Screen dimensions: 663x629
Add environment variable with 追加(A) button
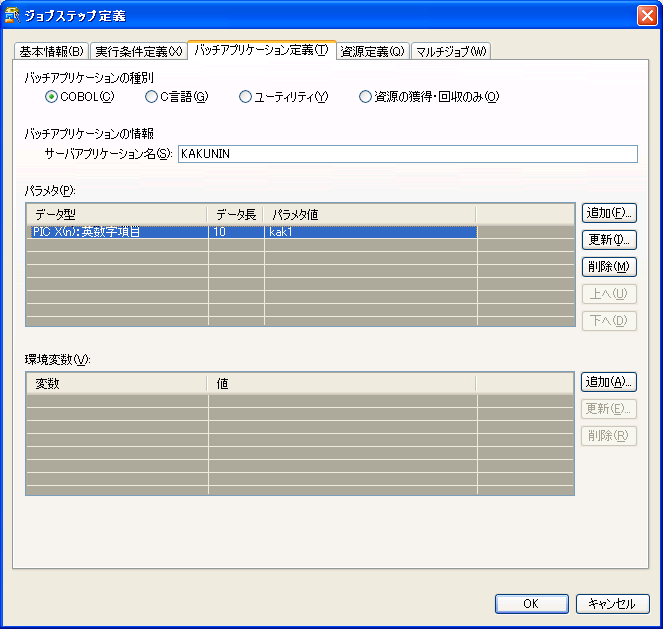pos(609,382)
